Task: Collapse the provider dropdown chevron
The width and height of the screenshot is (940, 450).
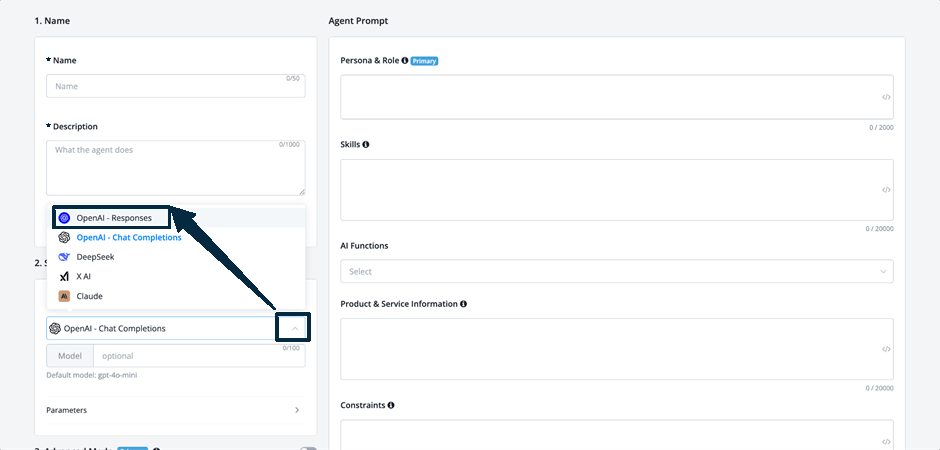Action: (294, 328)
